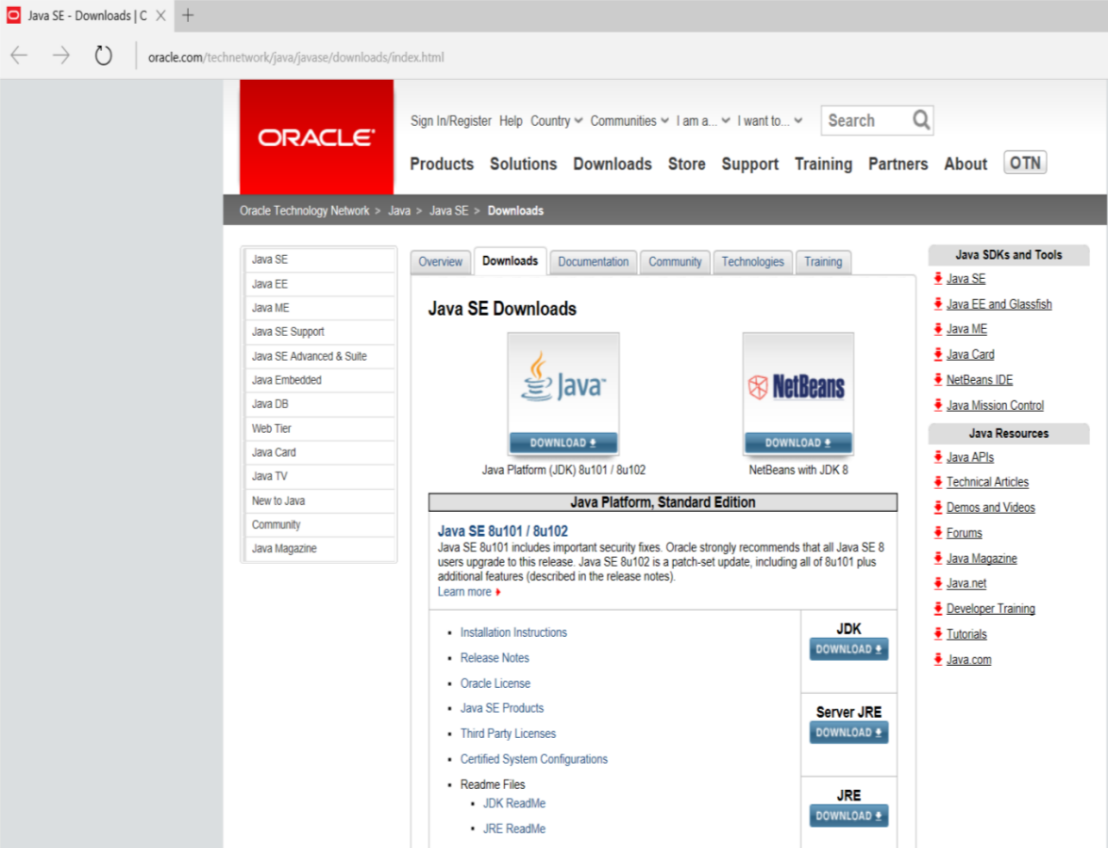This screenshot has width=1108, height=848.
Task: Switch to the Technologies tab
Action: (753, 262)
